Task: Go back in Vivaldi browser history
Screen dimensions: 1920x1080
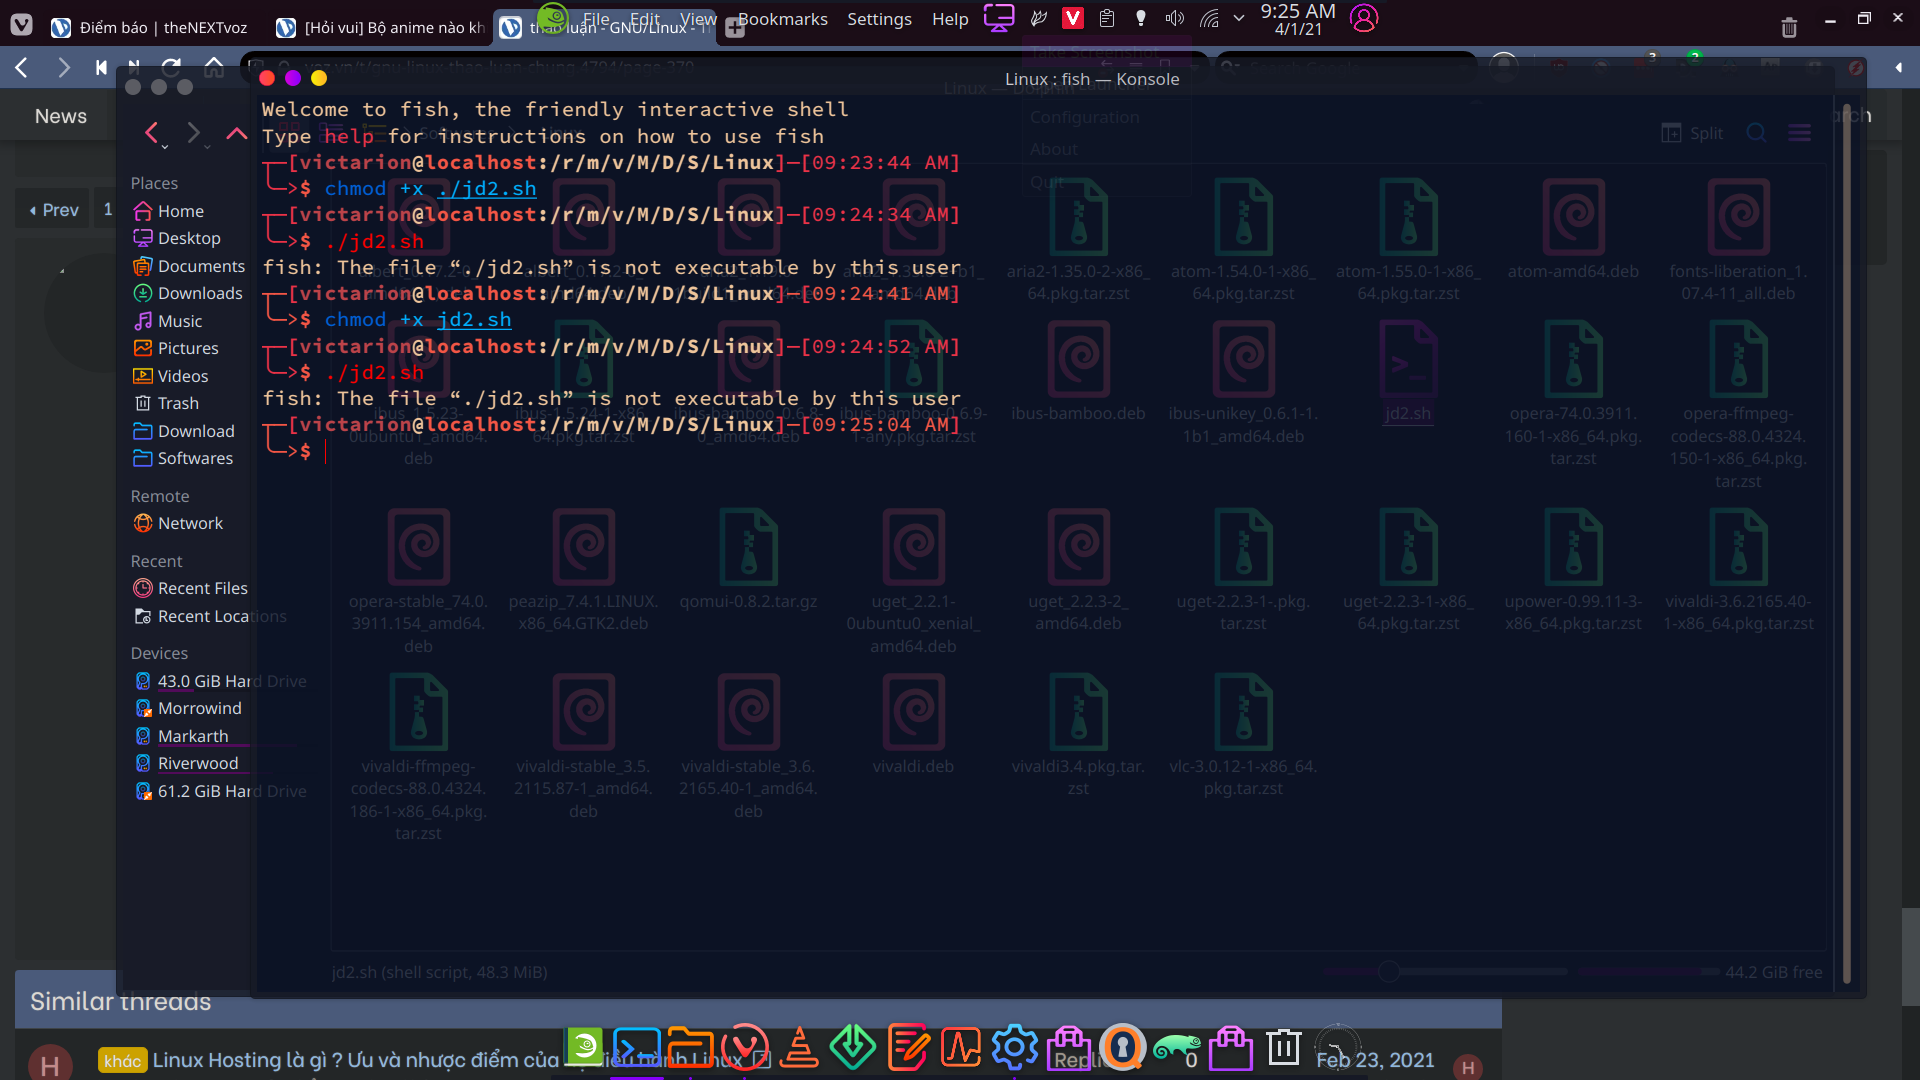Action: point(21,67)
